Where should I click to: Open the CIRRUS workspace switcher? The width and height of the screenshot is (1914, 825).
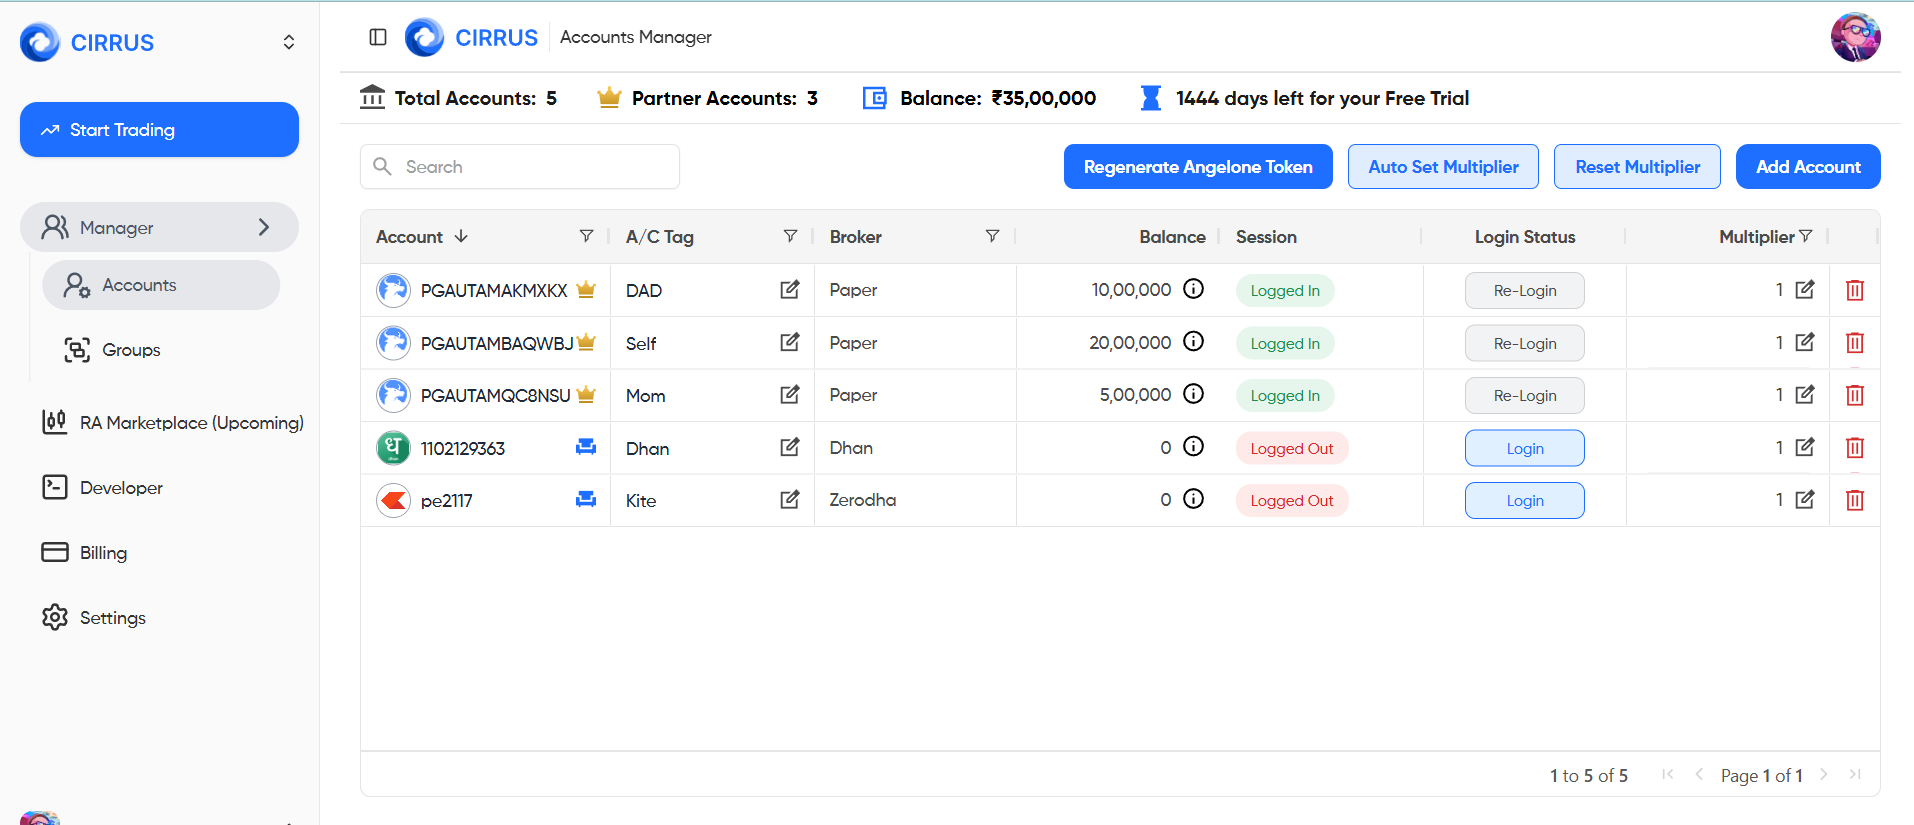288,42
